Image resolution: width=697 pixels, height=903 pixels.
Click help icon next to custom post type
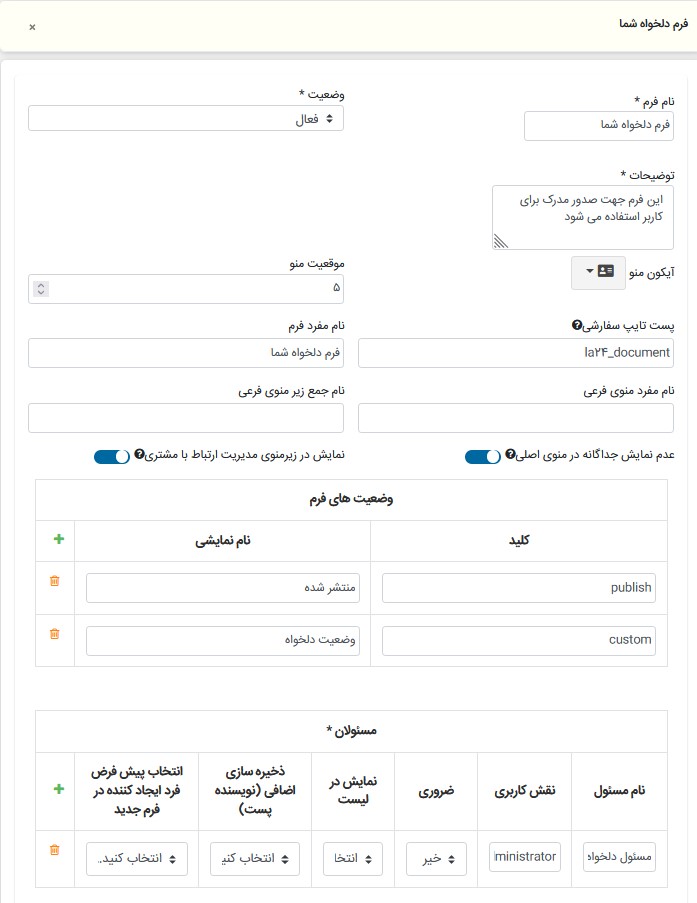576,326
